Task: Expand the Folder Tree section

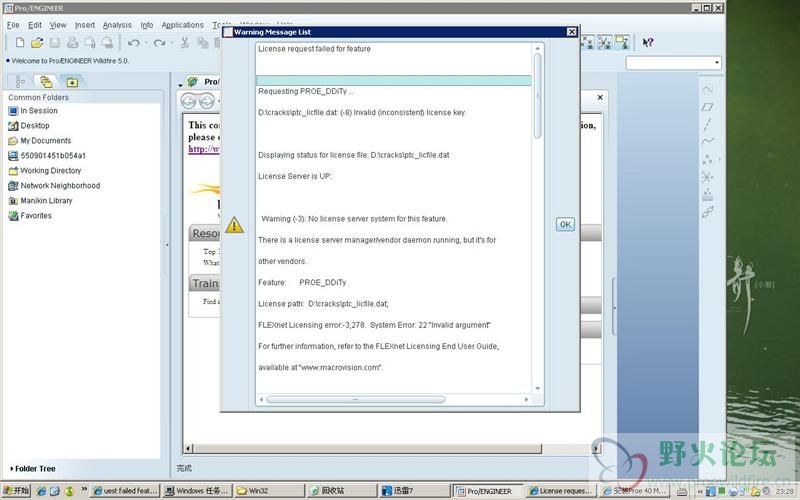Action: (x=33, y=468)
